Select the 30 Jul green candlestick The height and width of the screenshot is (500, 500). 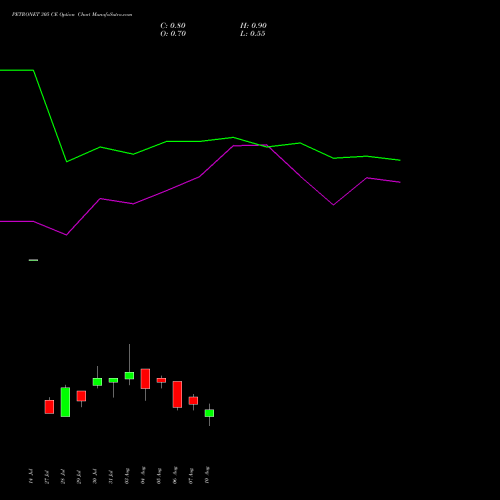[97, 382]
